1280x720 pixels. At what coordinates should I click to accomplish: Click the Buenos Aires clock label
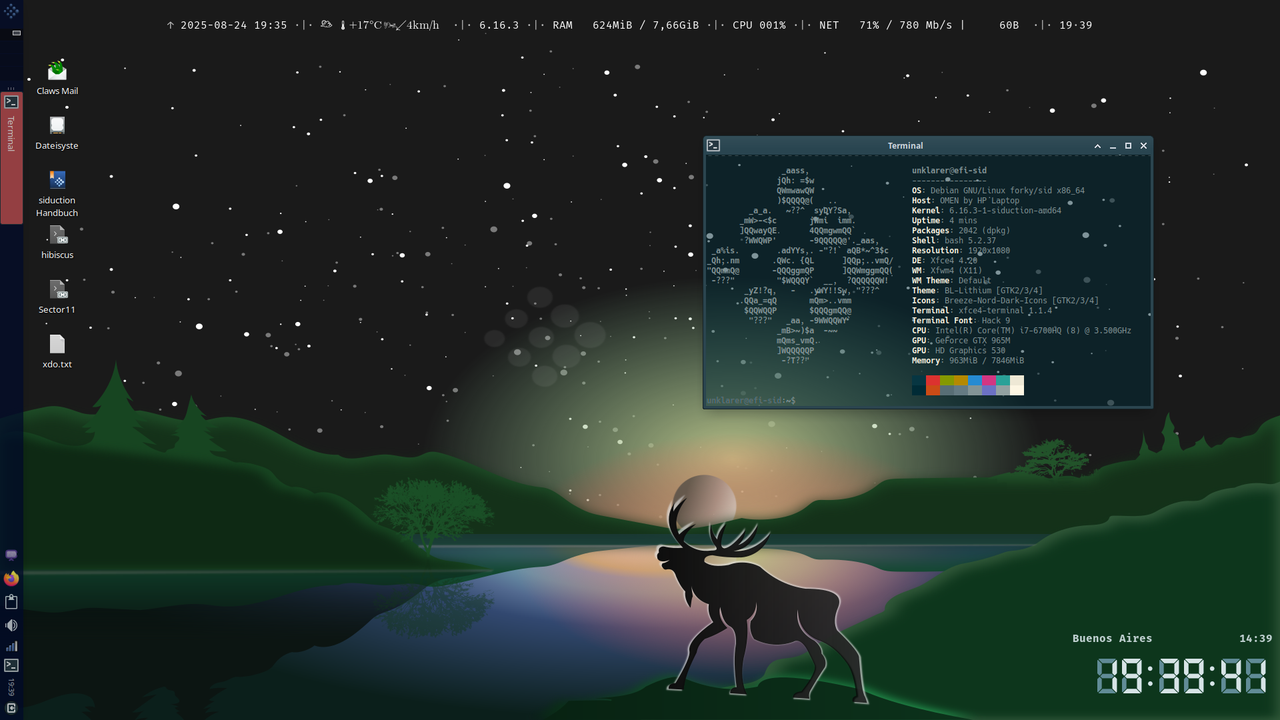[x=1112, y=638]
